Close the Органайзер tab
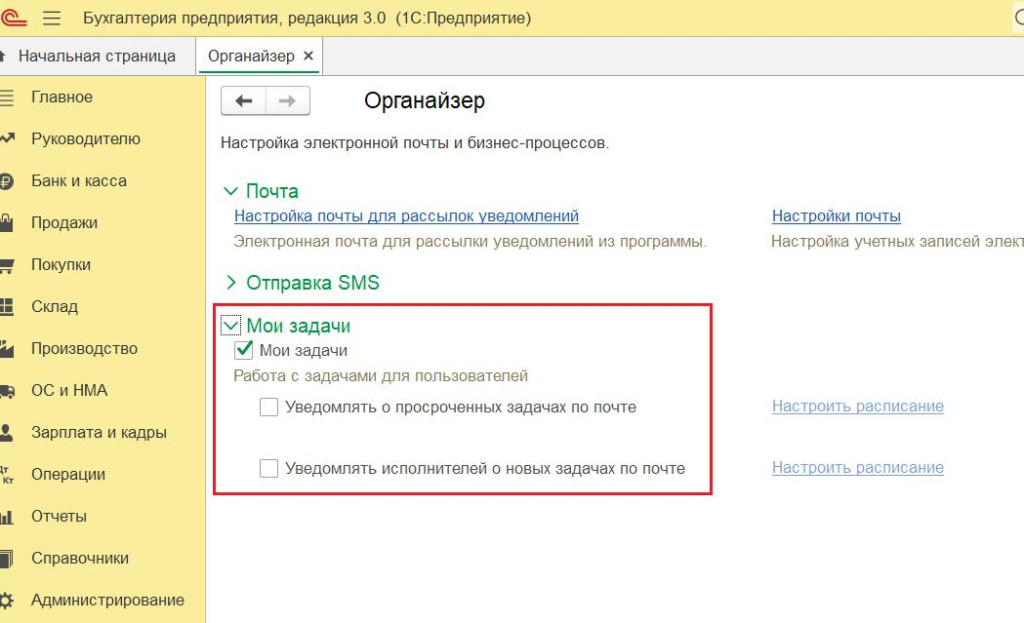 308,56
